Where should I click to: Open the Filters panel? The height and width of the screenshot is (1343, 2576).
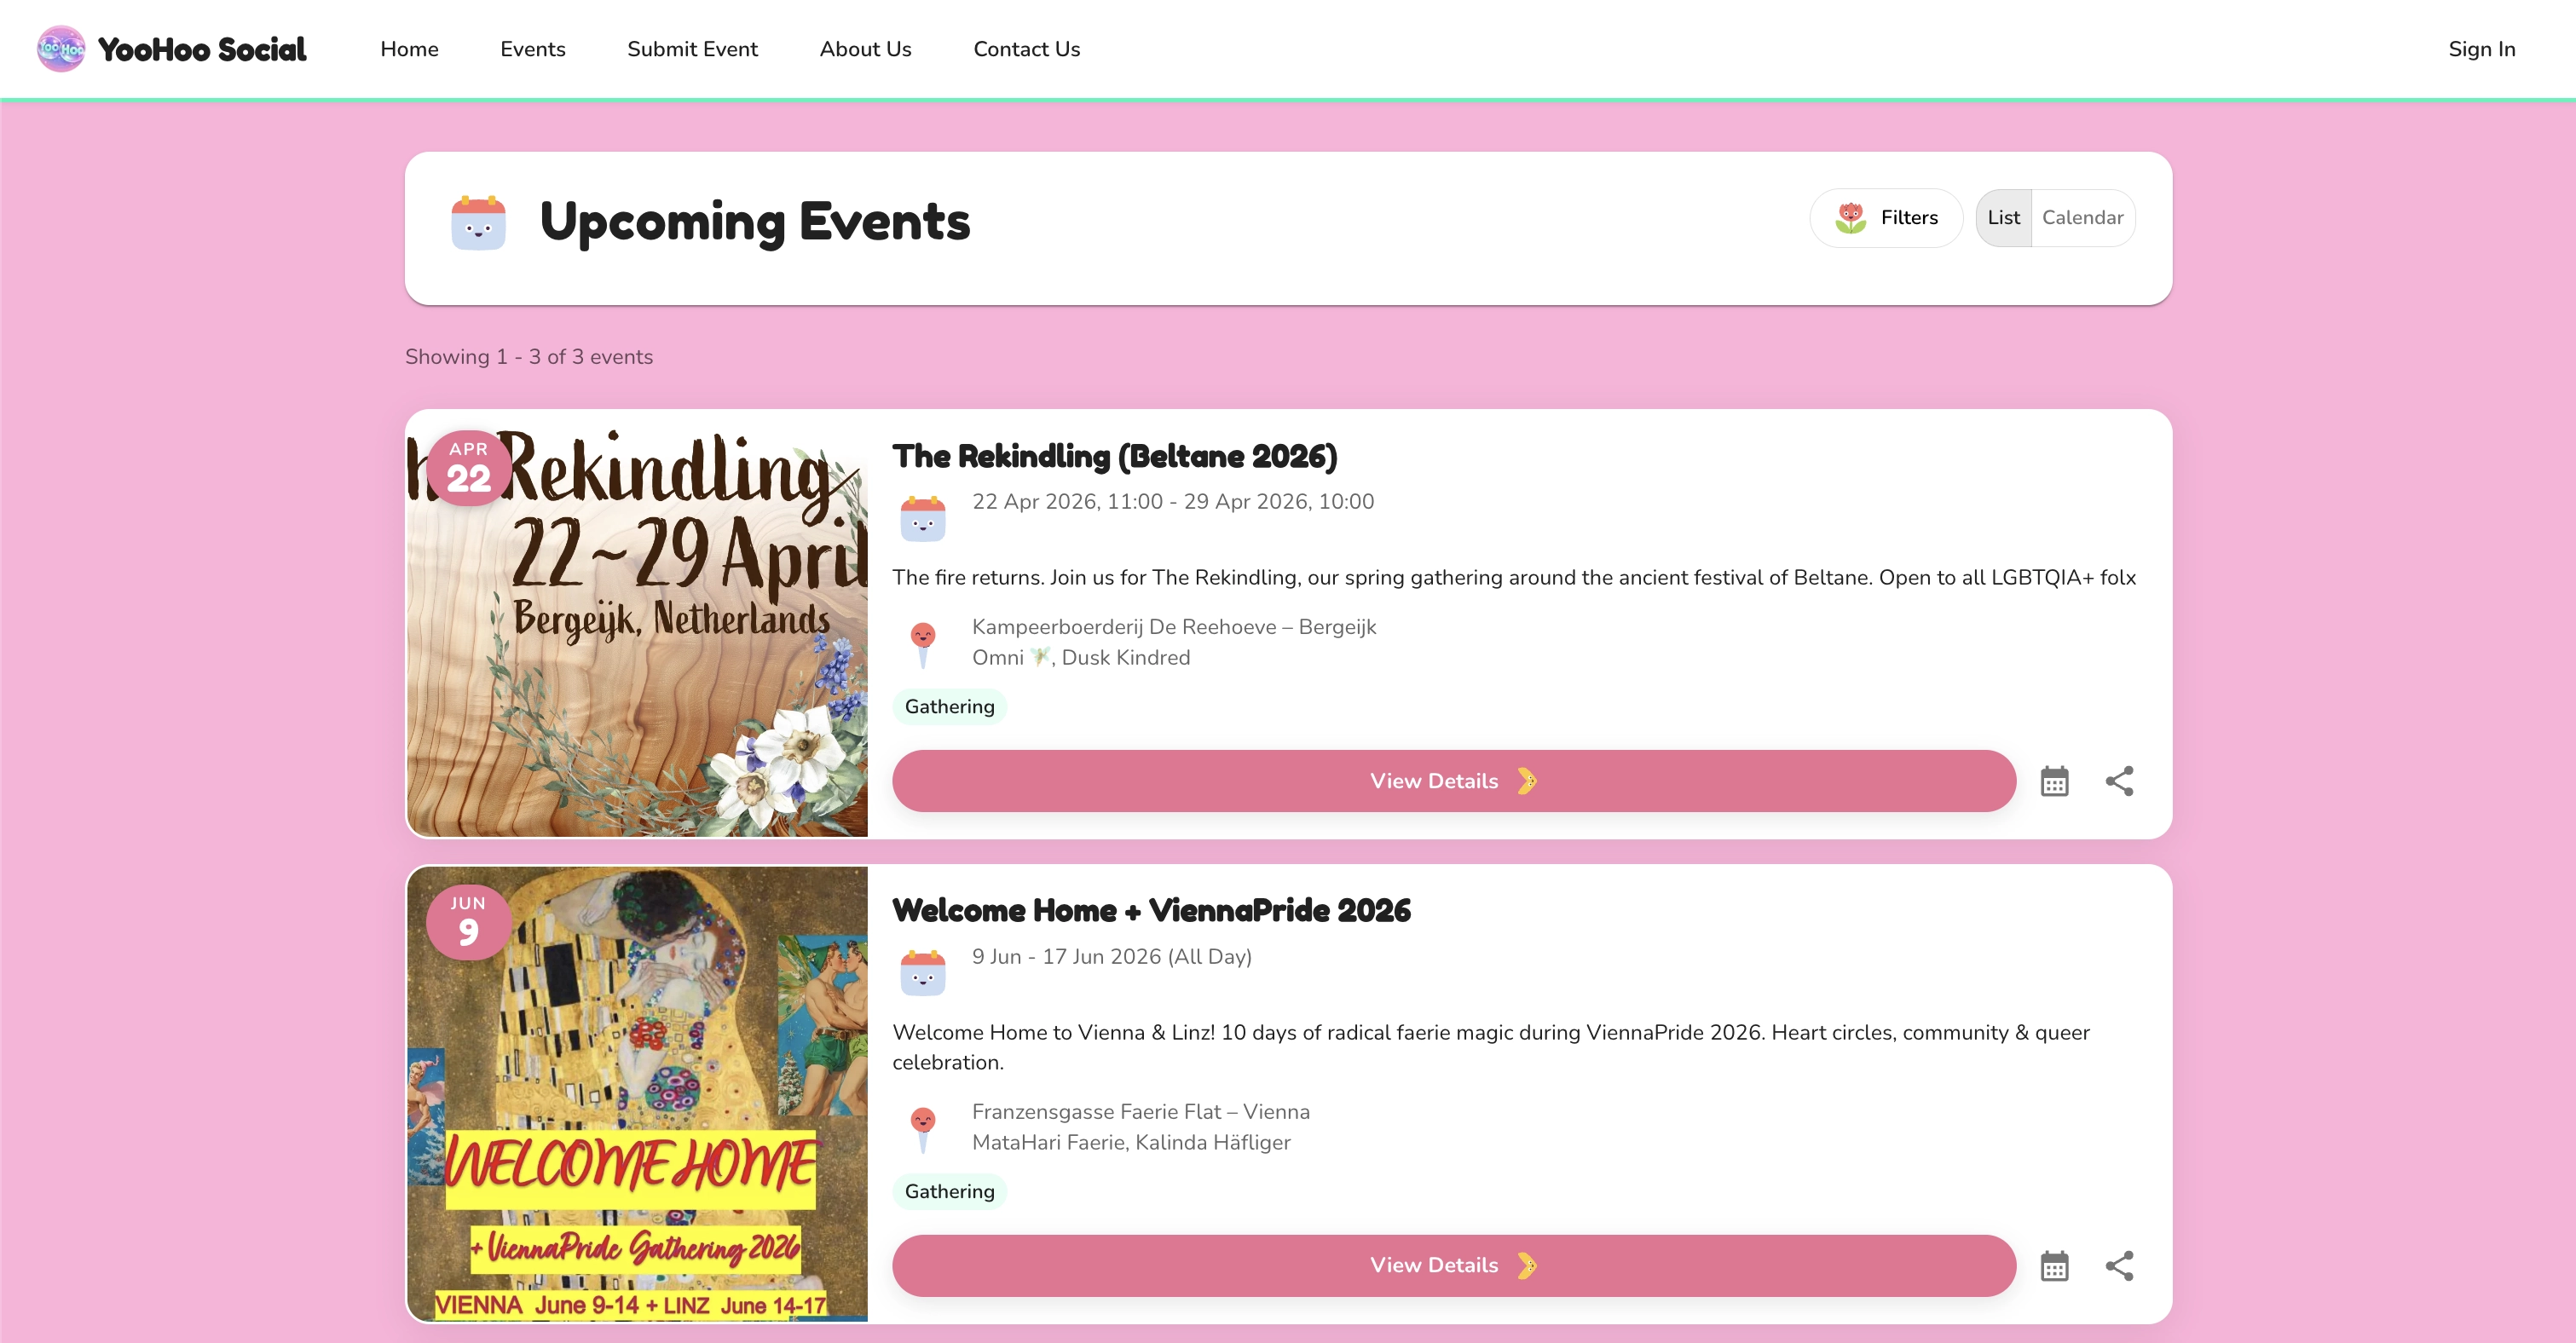(1886, 218)
